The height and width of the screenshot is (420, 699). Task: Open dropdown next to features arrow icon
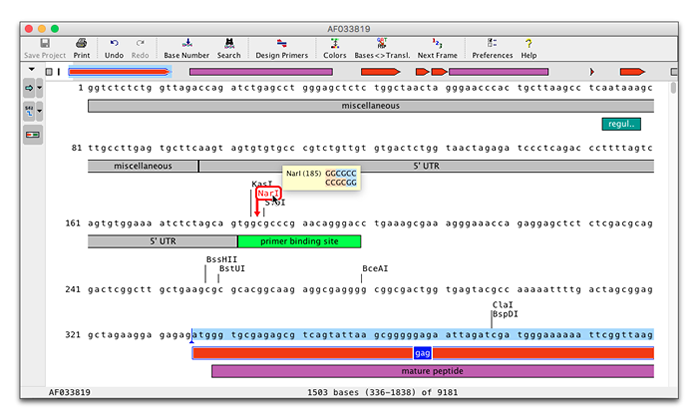point(40,89)
